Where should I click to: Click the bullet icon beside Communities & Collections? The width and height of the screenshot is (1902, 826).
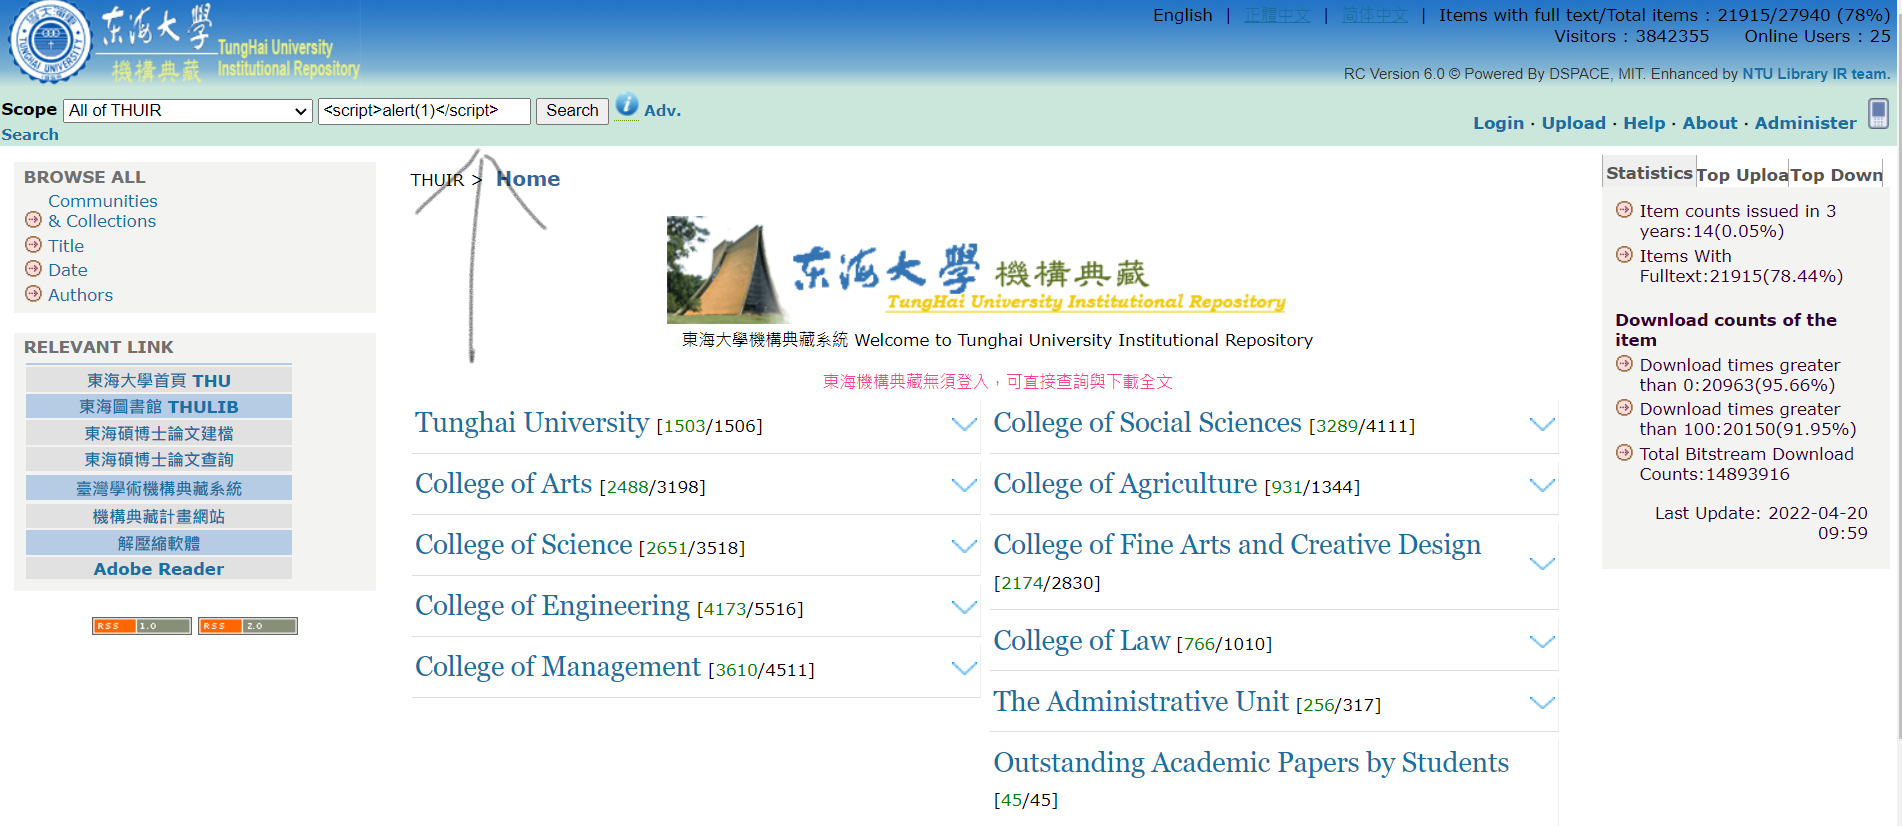coord(33,219)
